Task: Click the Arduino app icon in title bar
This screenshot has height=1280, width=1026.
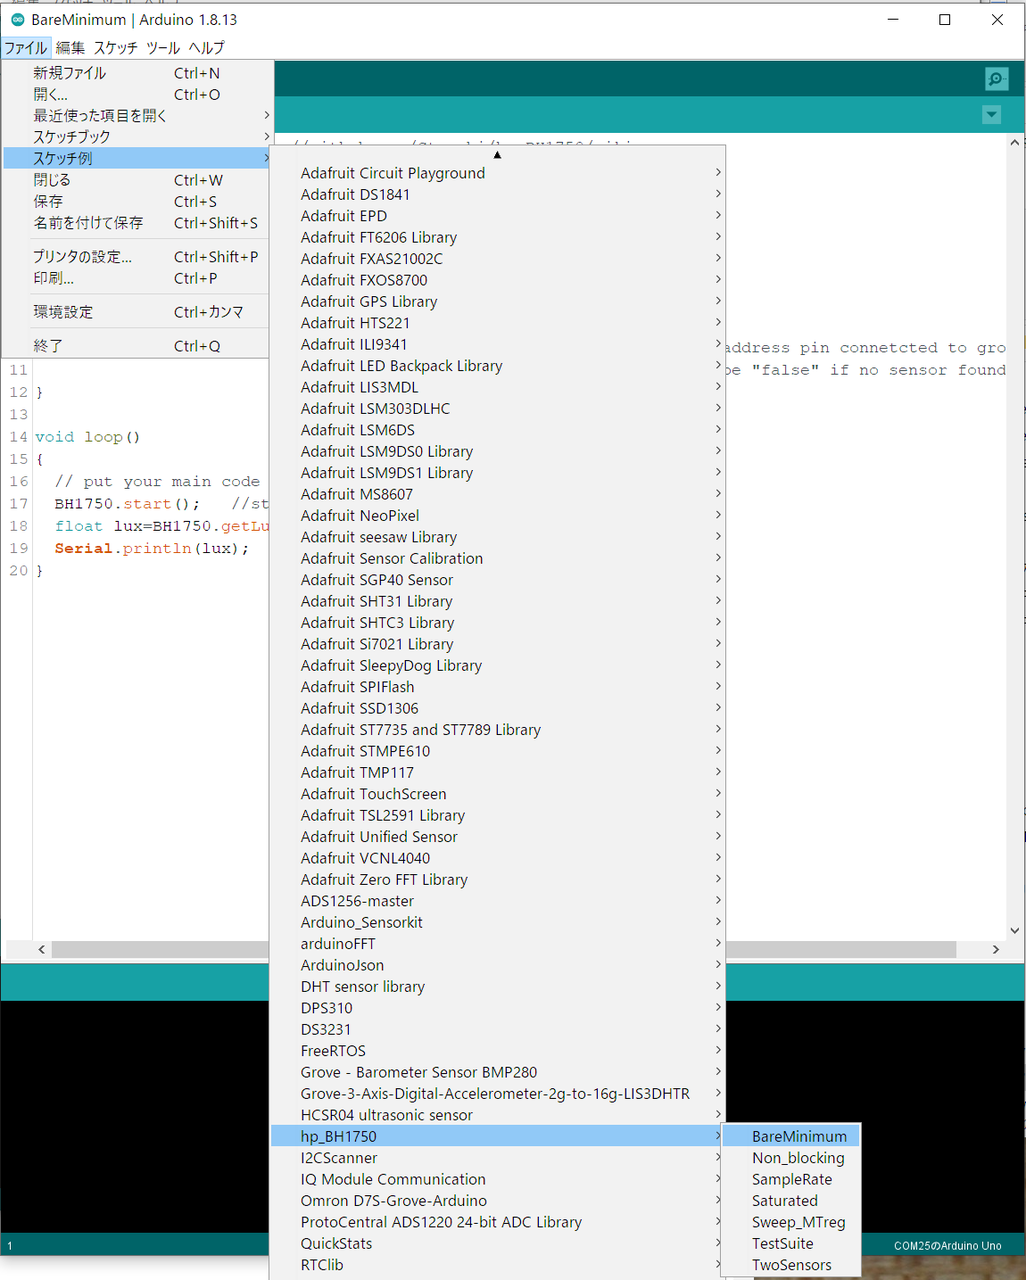Action: [x=17, y=19]
